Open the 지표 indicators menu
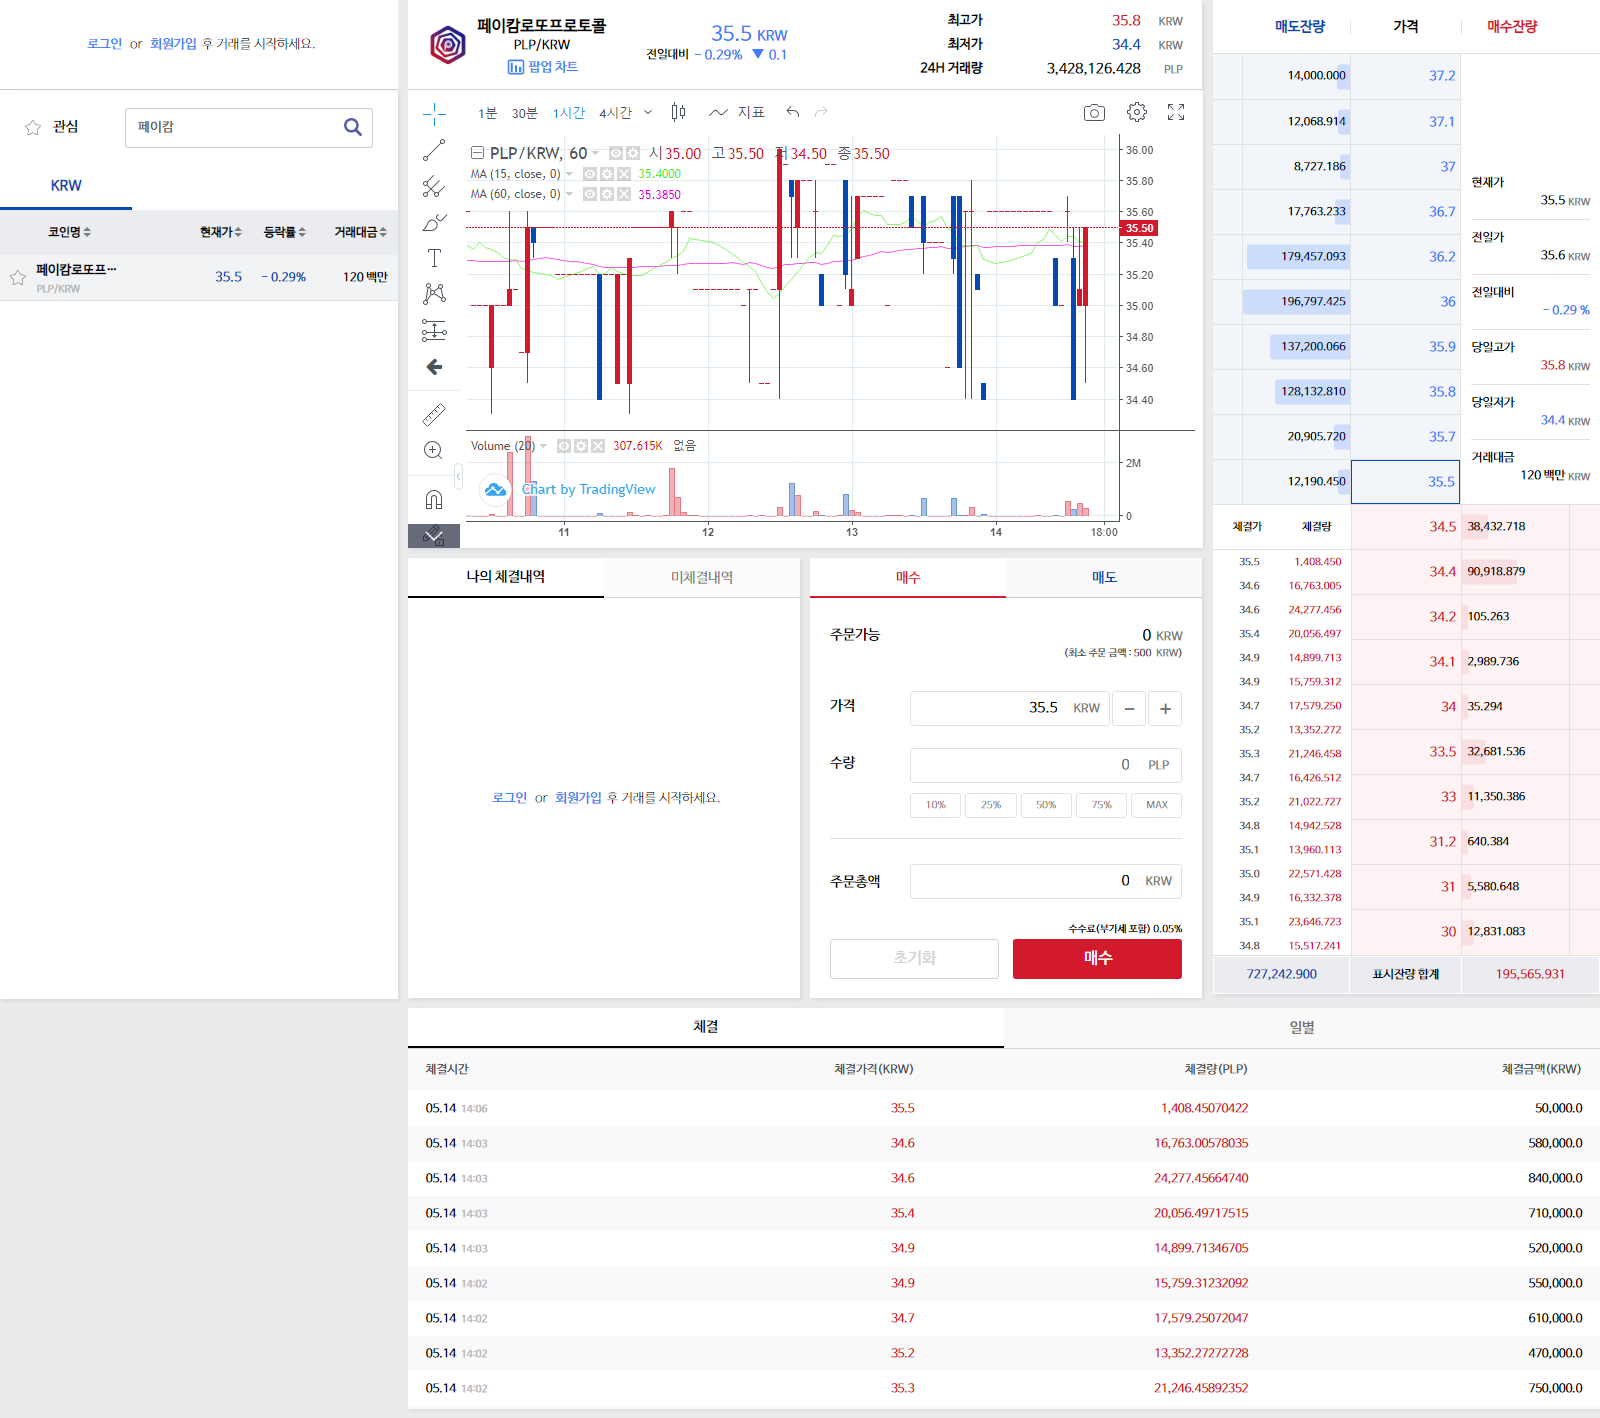 (x=737, y=112)
